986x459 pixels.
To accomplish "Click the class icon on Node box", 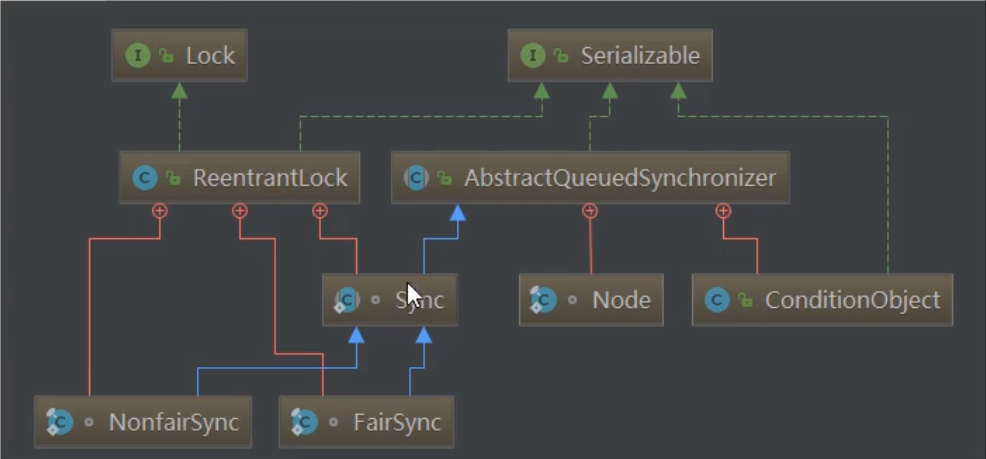I will 543,300.
